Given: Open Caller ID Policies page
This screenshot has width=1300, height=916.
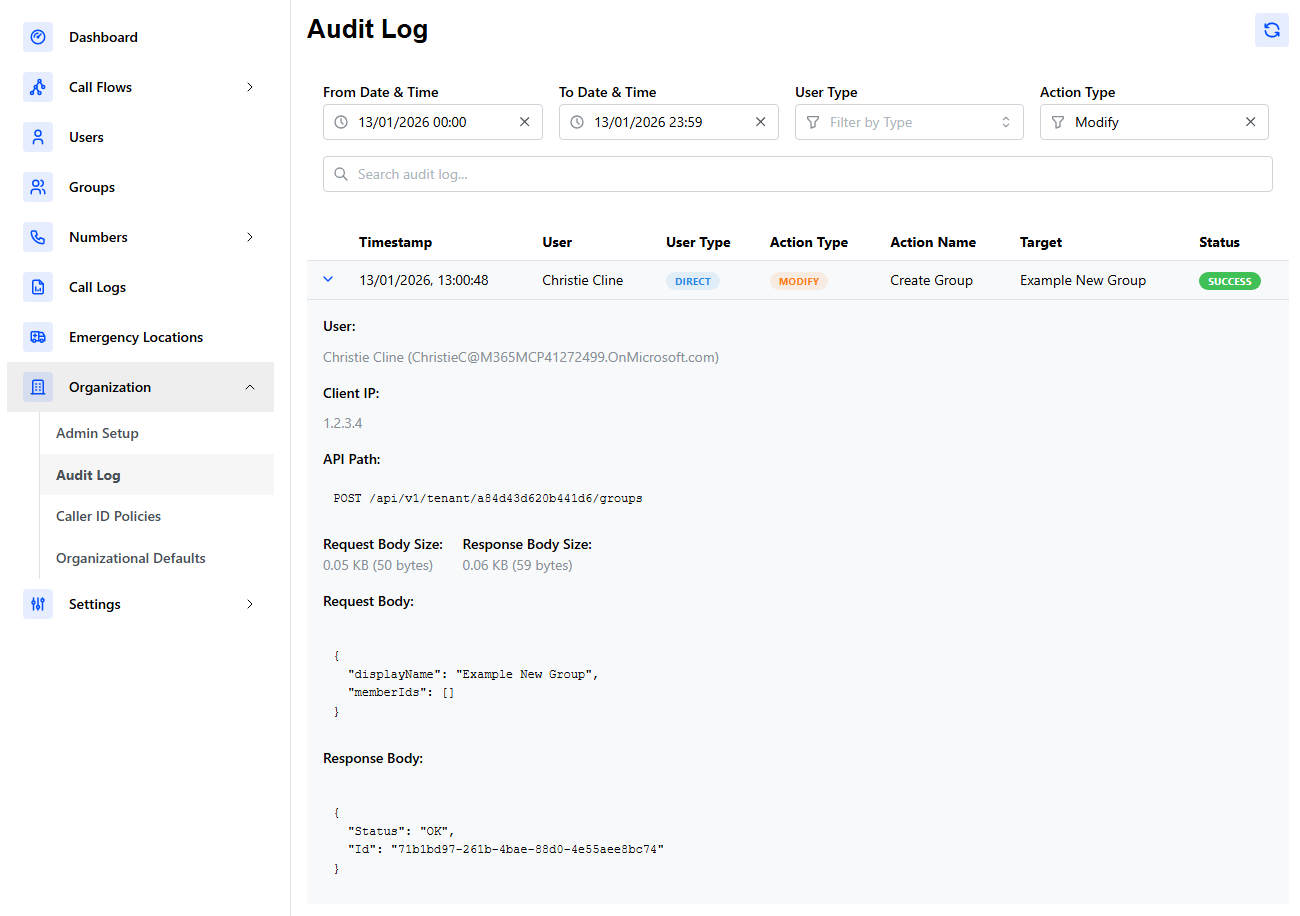Looking at the screenshot, I should [x=108, y=516].
